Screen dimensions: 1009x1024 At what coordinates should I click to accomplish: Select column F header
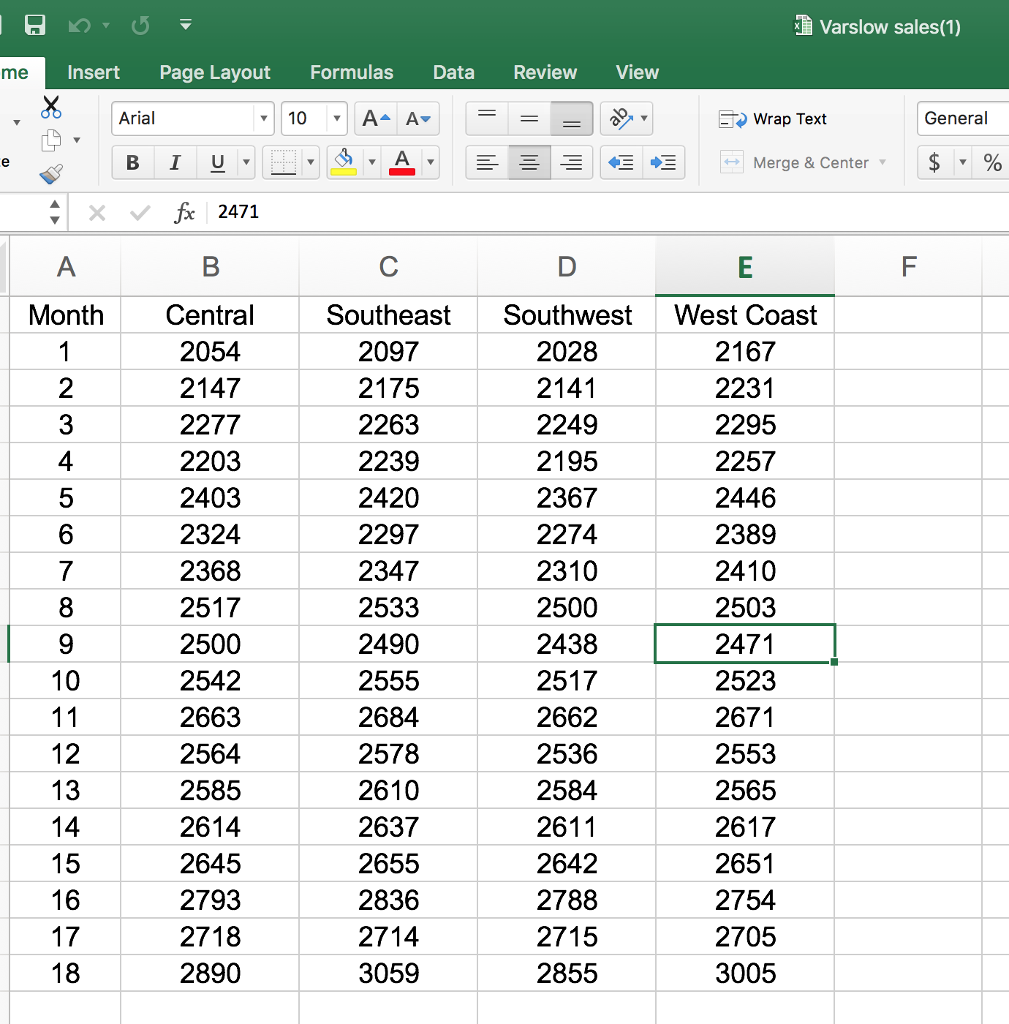click(908, 266)
